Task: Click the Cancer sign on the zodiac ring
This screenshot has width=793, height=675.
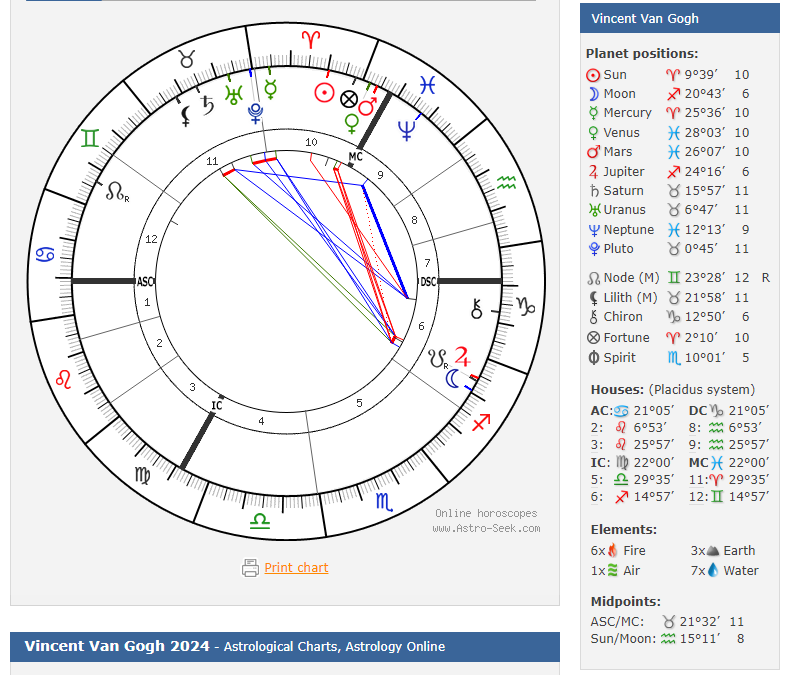Action: [45, 254]
